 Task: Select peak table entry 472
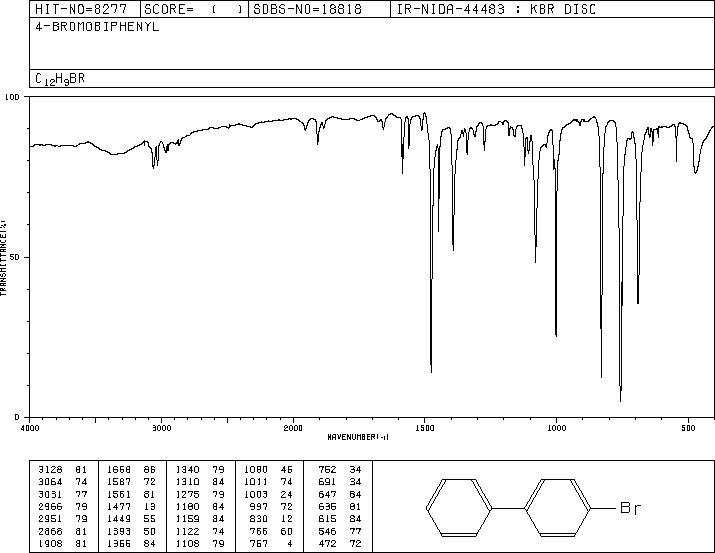point(327,543)
